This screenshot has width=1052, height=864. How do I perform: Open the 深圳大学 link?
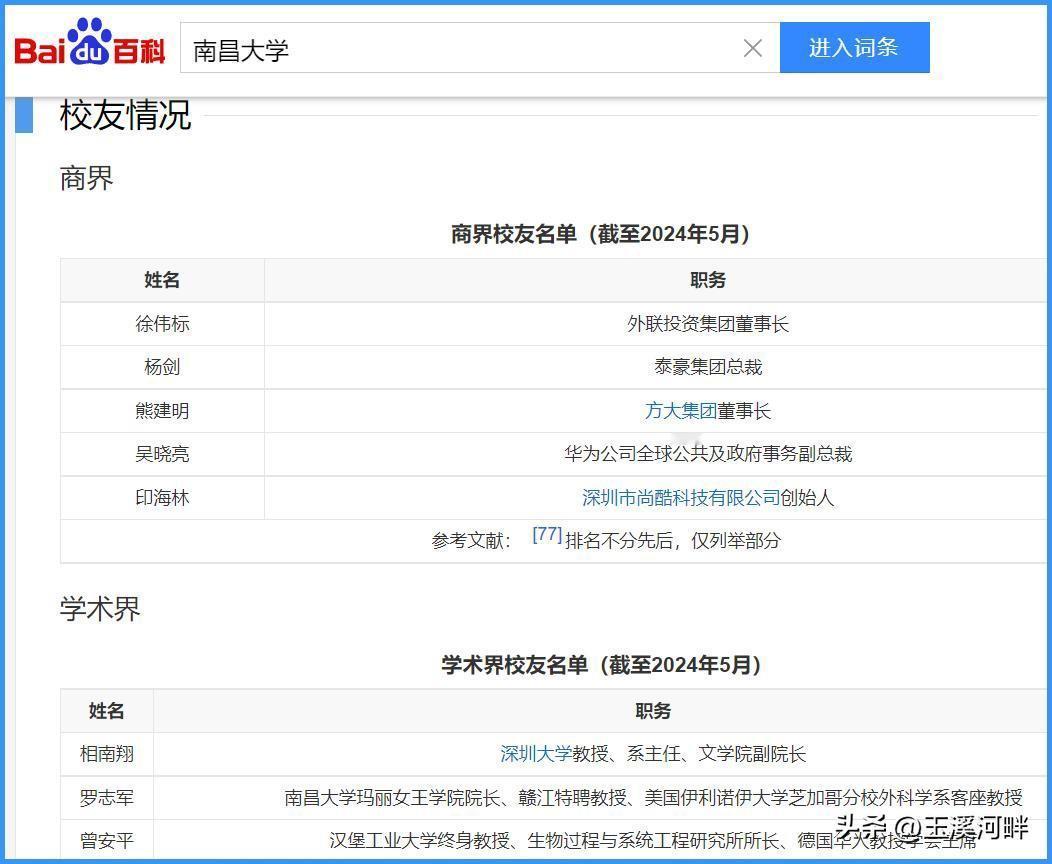536,754
